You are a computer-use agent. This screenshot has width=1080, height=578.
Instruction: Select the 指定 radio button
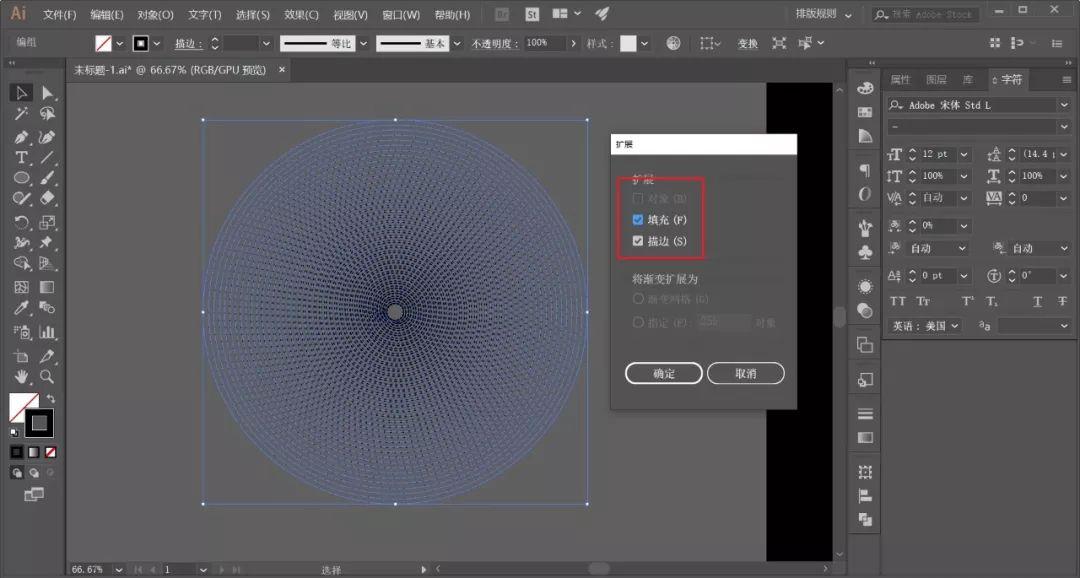coord(638,322)
